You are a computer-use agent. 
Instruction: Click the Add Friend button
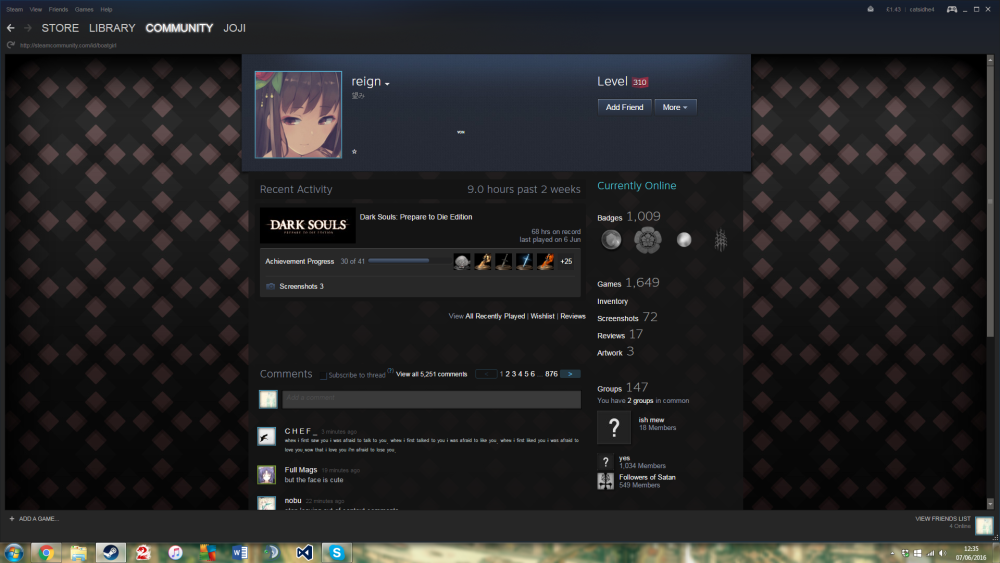pos(624,107)
